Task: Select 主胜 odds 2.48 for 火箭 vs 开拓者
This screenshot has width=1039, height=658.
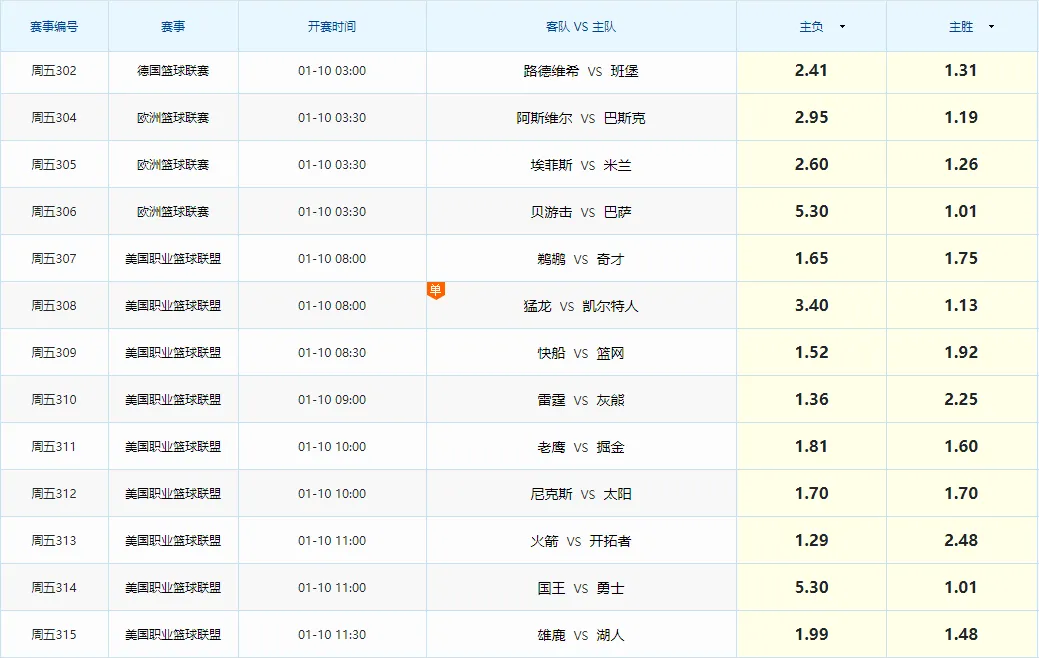Action: pos(961,541)
